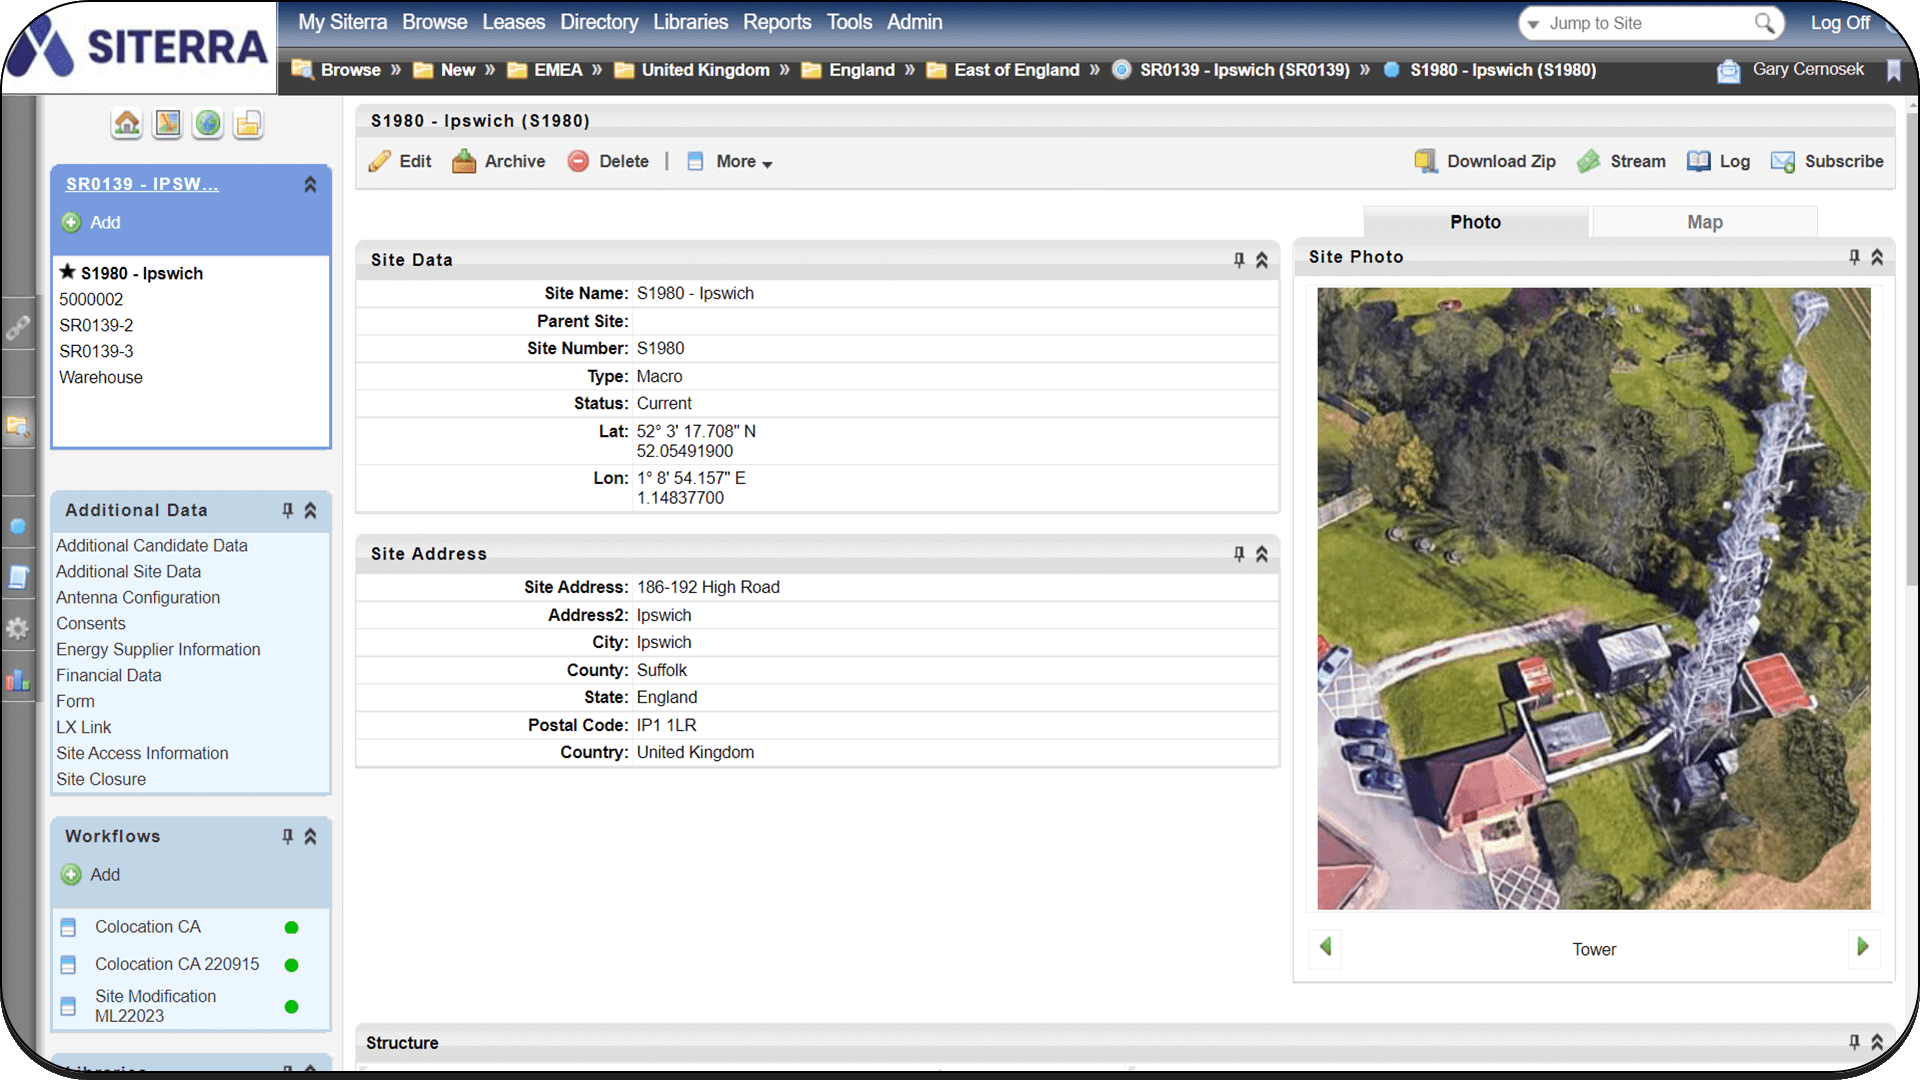1920x1080 pixels.
Task: Click the East of England breadcrumb
Action: click(x=1016, y=70)
